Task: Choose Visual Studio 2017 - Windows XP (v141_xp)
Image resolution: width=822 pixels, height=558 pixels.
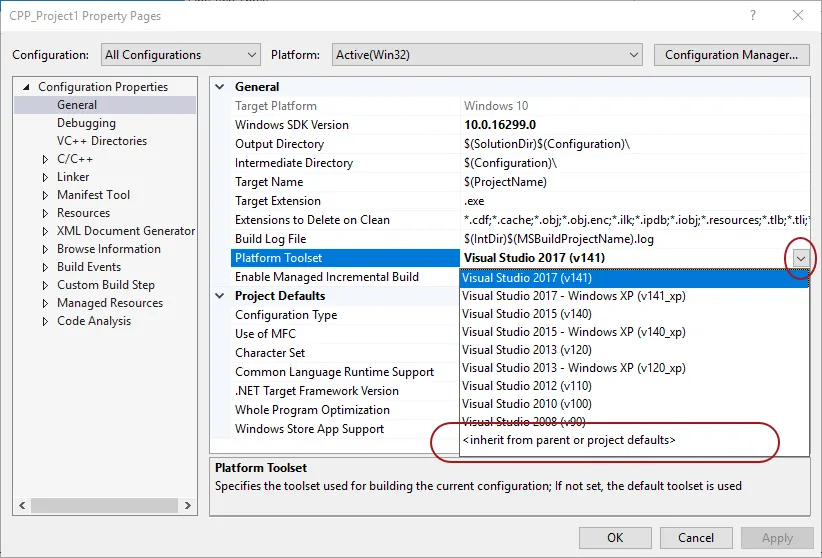Action: point(634,296)
